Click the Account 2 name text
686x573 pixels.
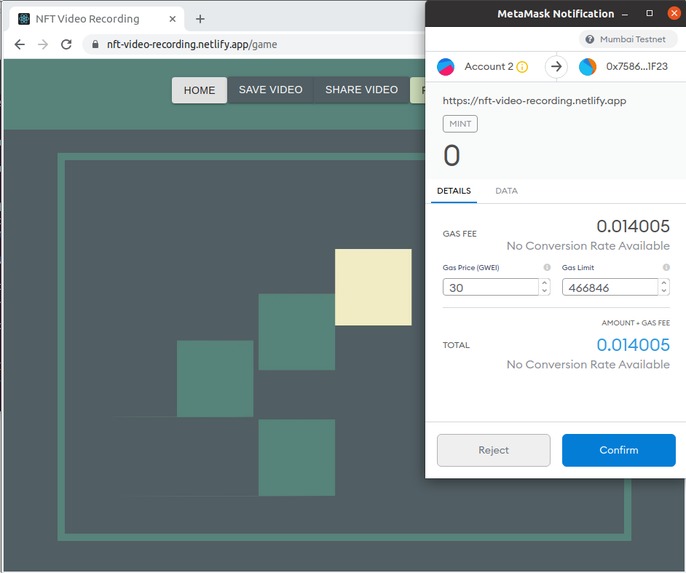[x=489, y=66]
